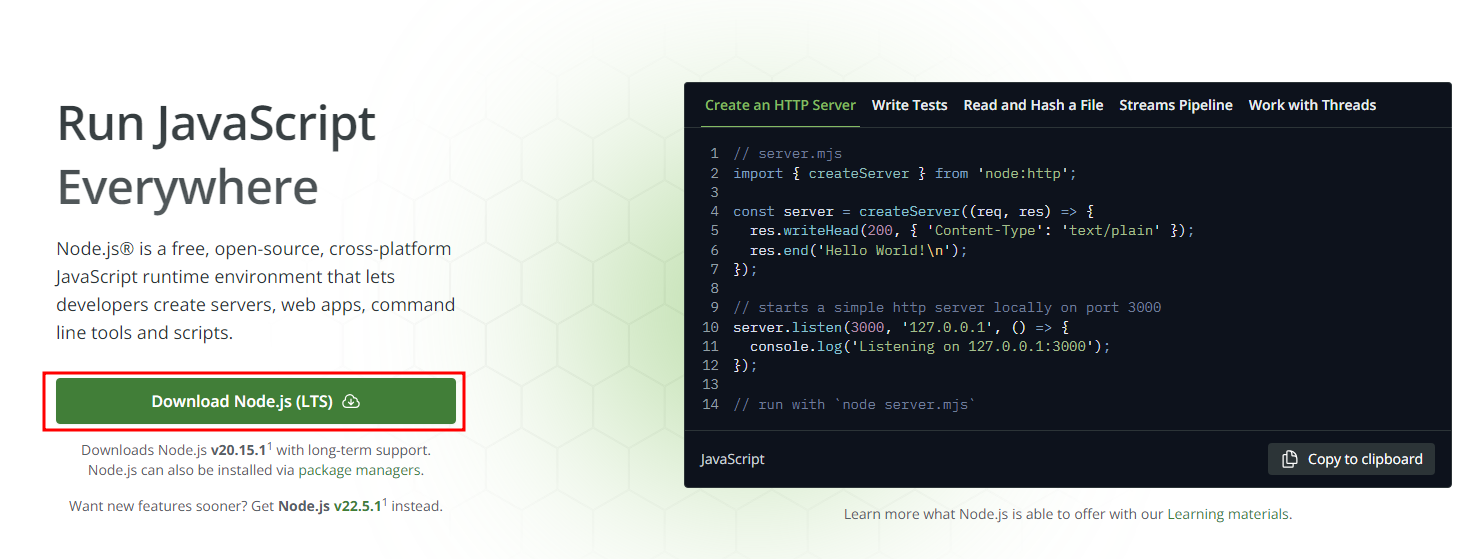
Task: Click the Node.js v22.5.1 link
Action: tap(330, 506)
